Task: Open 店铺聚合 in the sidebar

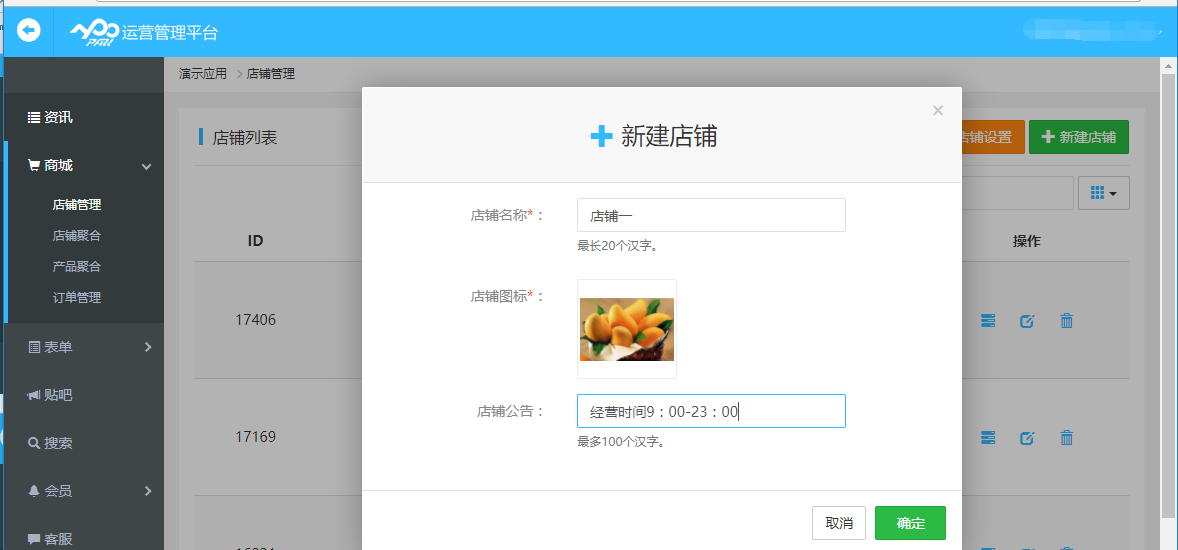Action: point(77,236)
